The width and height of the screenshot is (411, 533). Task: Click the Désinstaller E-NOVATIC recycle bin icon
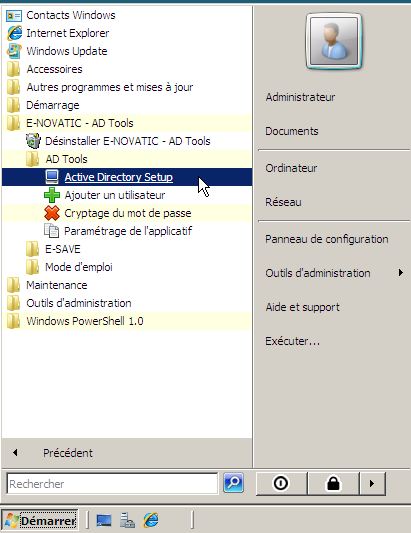pyautogui.click(x=33, y=141)
